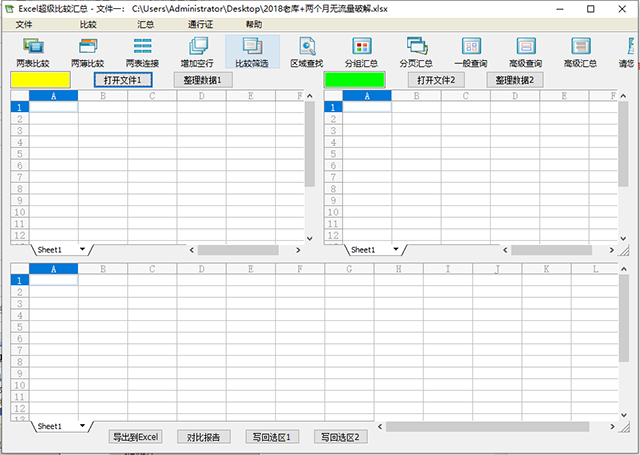Screen dimensions: 640x455
Task: Select column A header in left grid
Action: coord(53,96)
